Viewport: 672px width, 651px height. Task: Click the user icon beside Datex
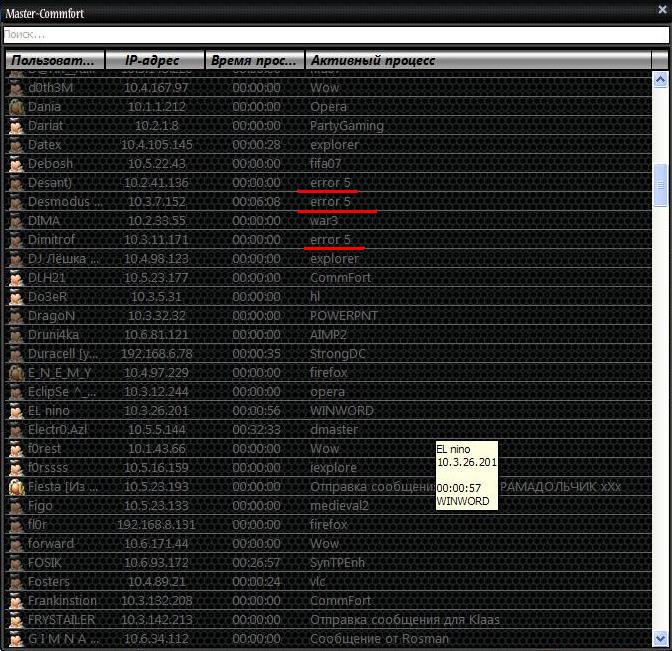pos(16,145)
